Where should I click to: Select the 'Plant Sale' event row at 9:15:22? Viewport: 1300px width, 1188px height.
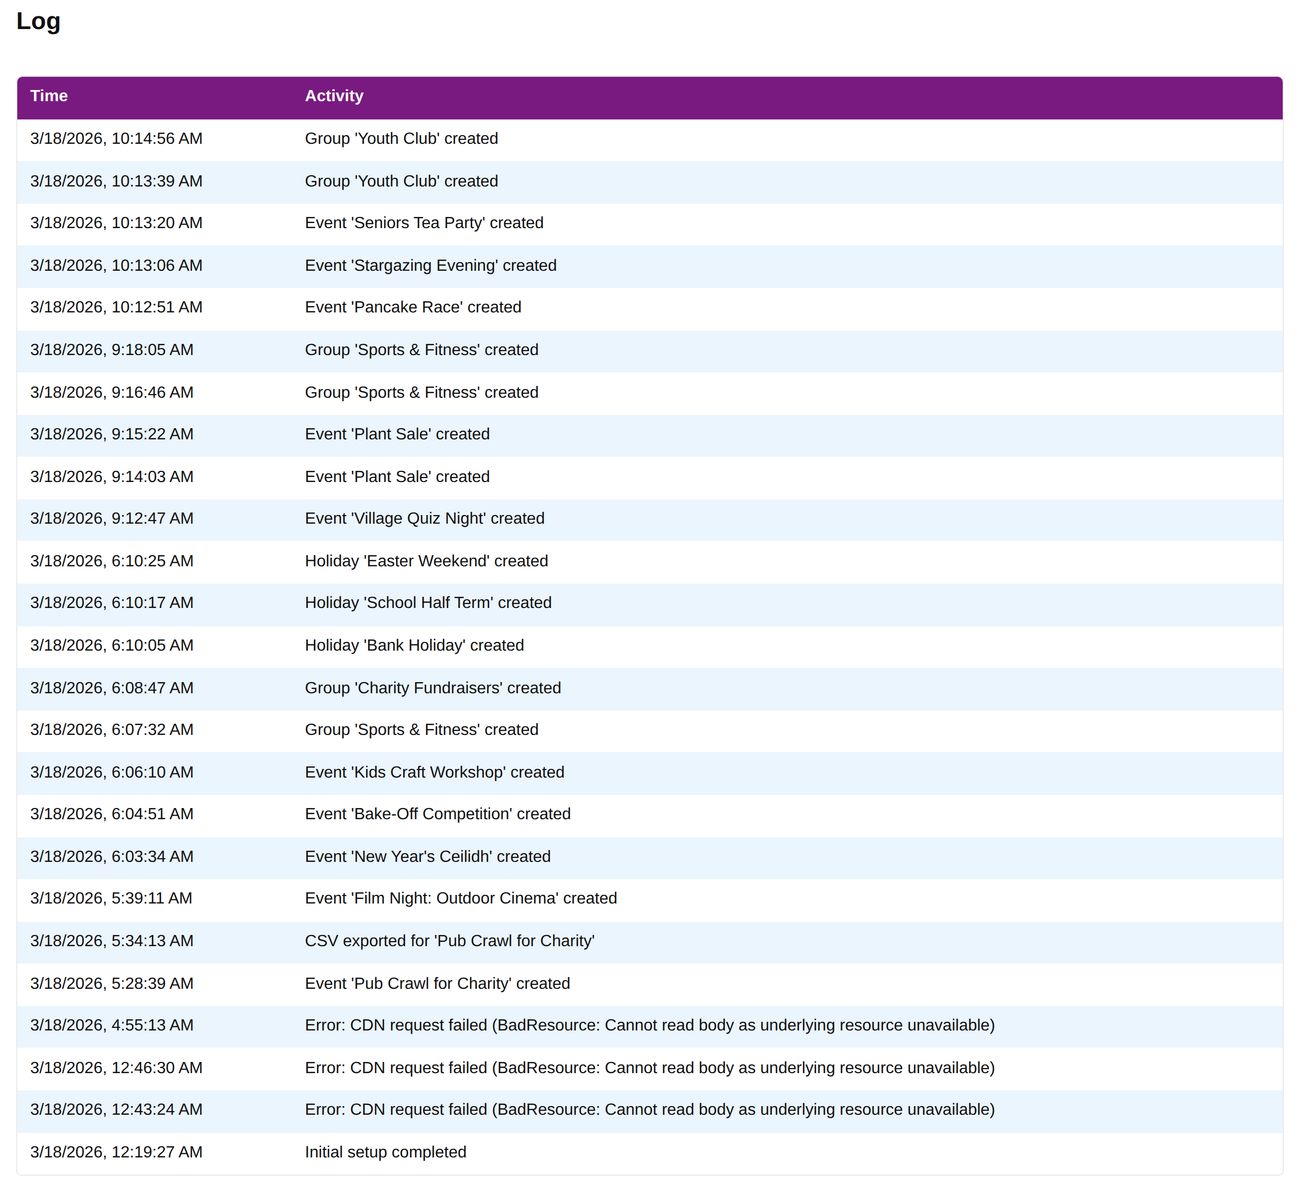coord(397,434)
